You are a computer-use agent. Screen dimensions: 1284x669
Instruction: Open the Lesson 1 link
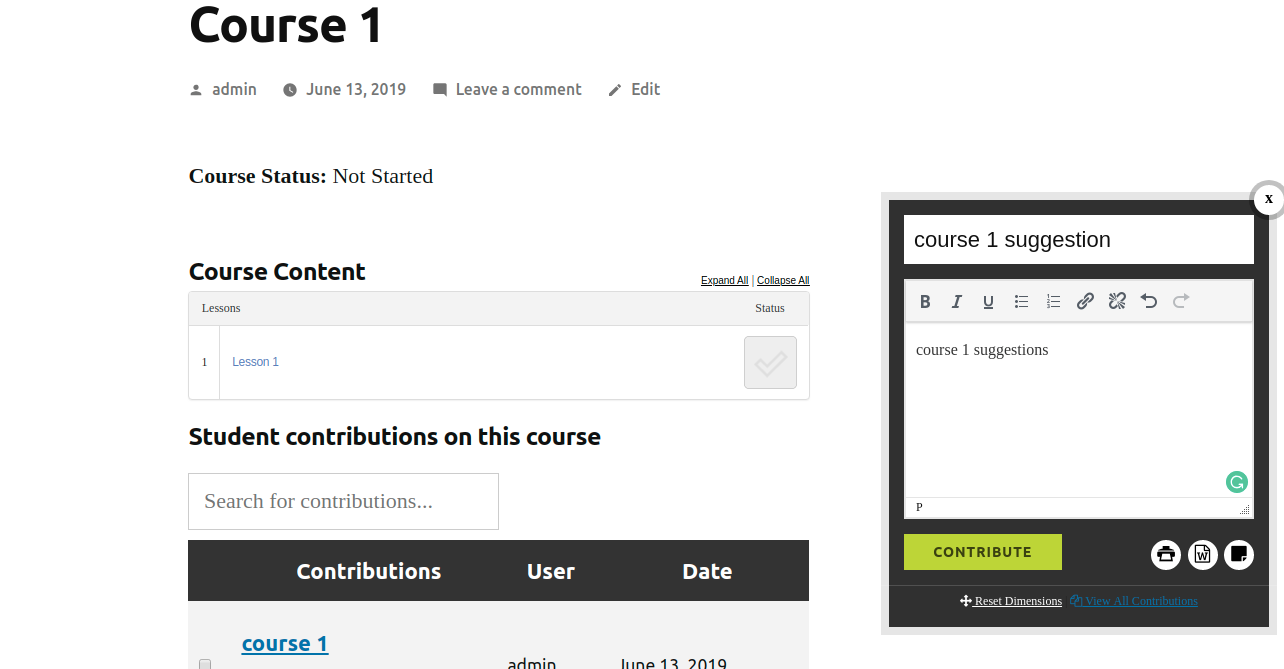tap(255, 362)
